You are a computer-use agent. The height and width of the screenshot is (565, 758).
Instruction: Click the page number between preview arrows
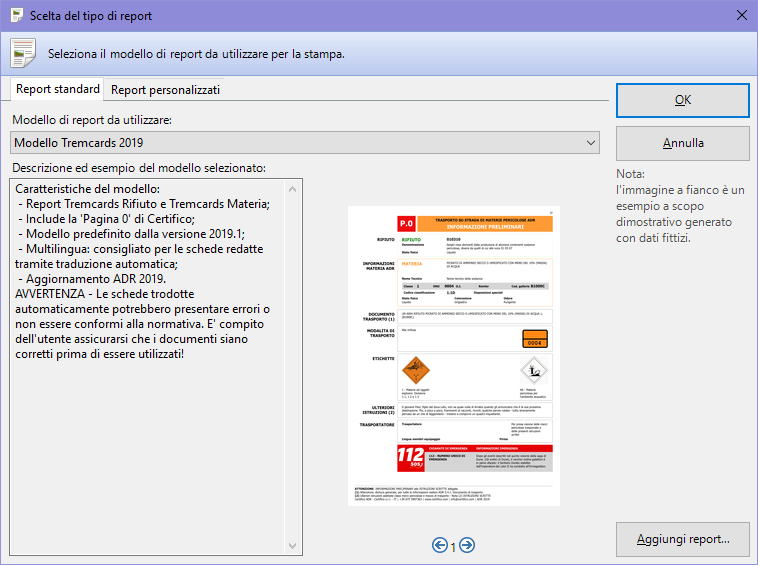coord(453,546)
